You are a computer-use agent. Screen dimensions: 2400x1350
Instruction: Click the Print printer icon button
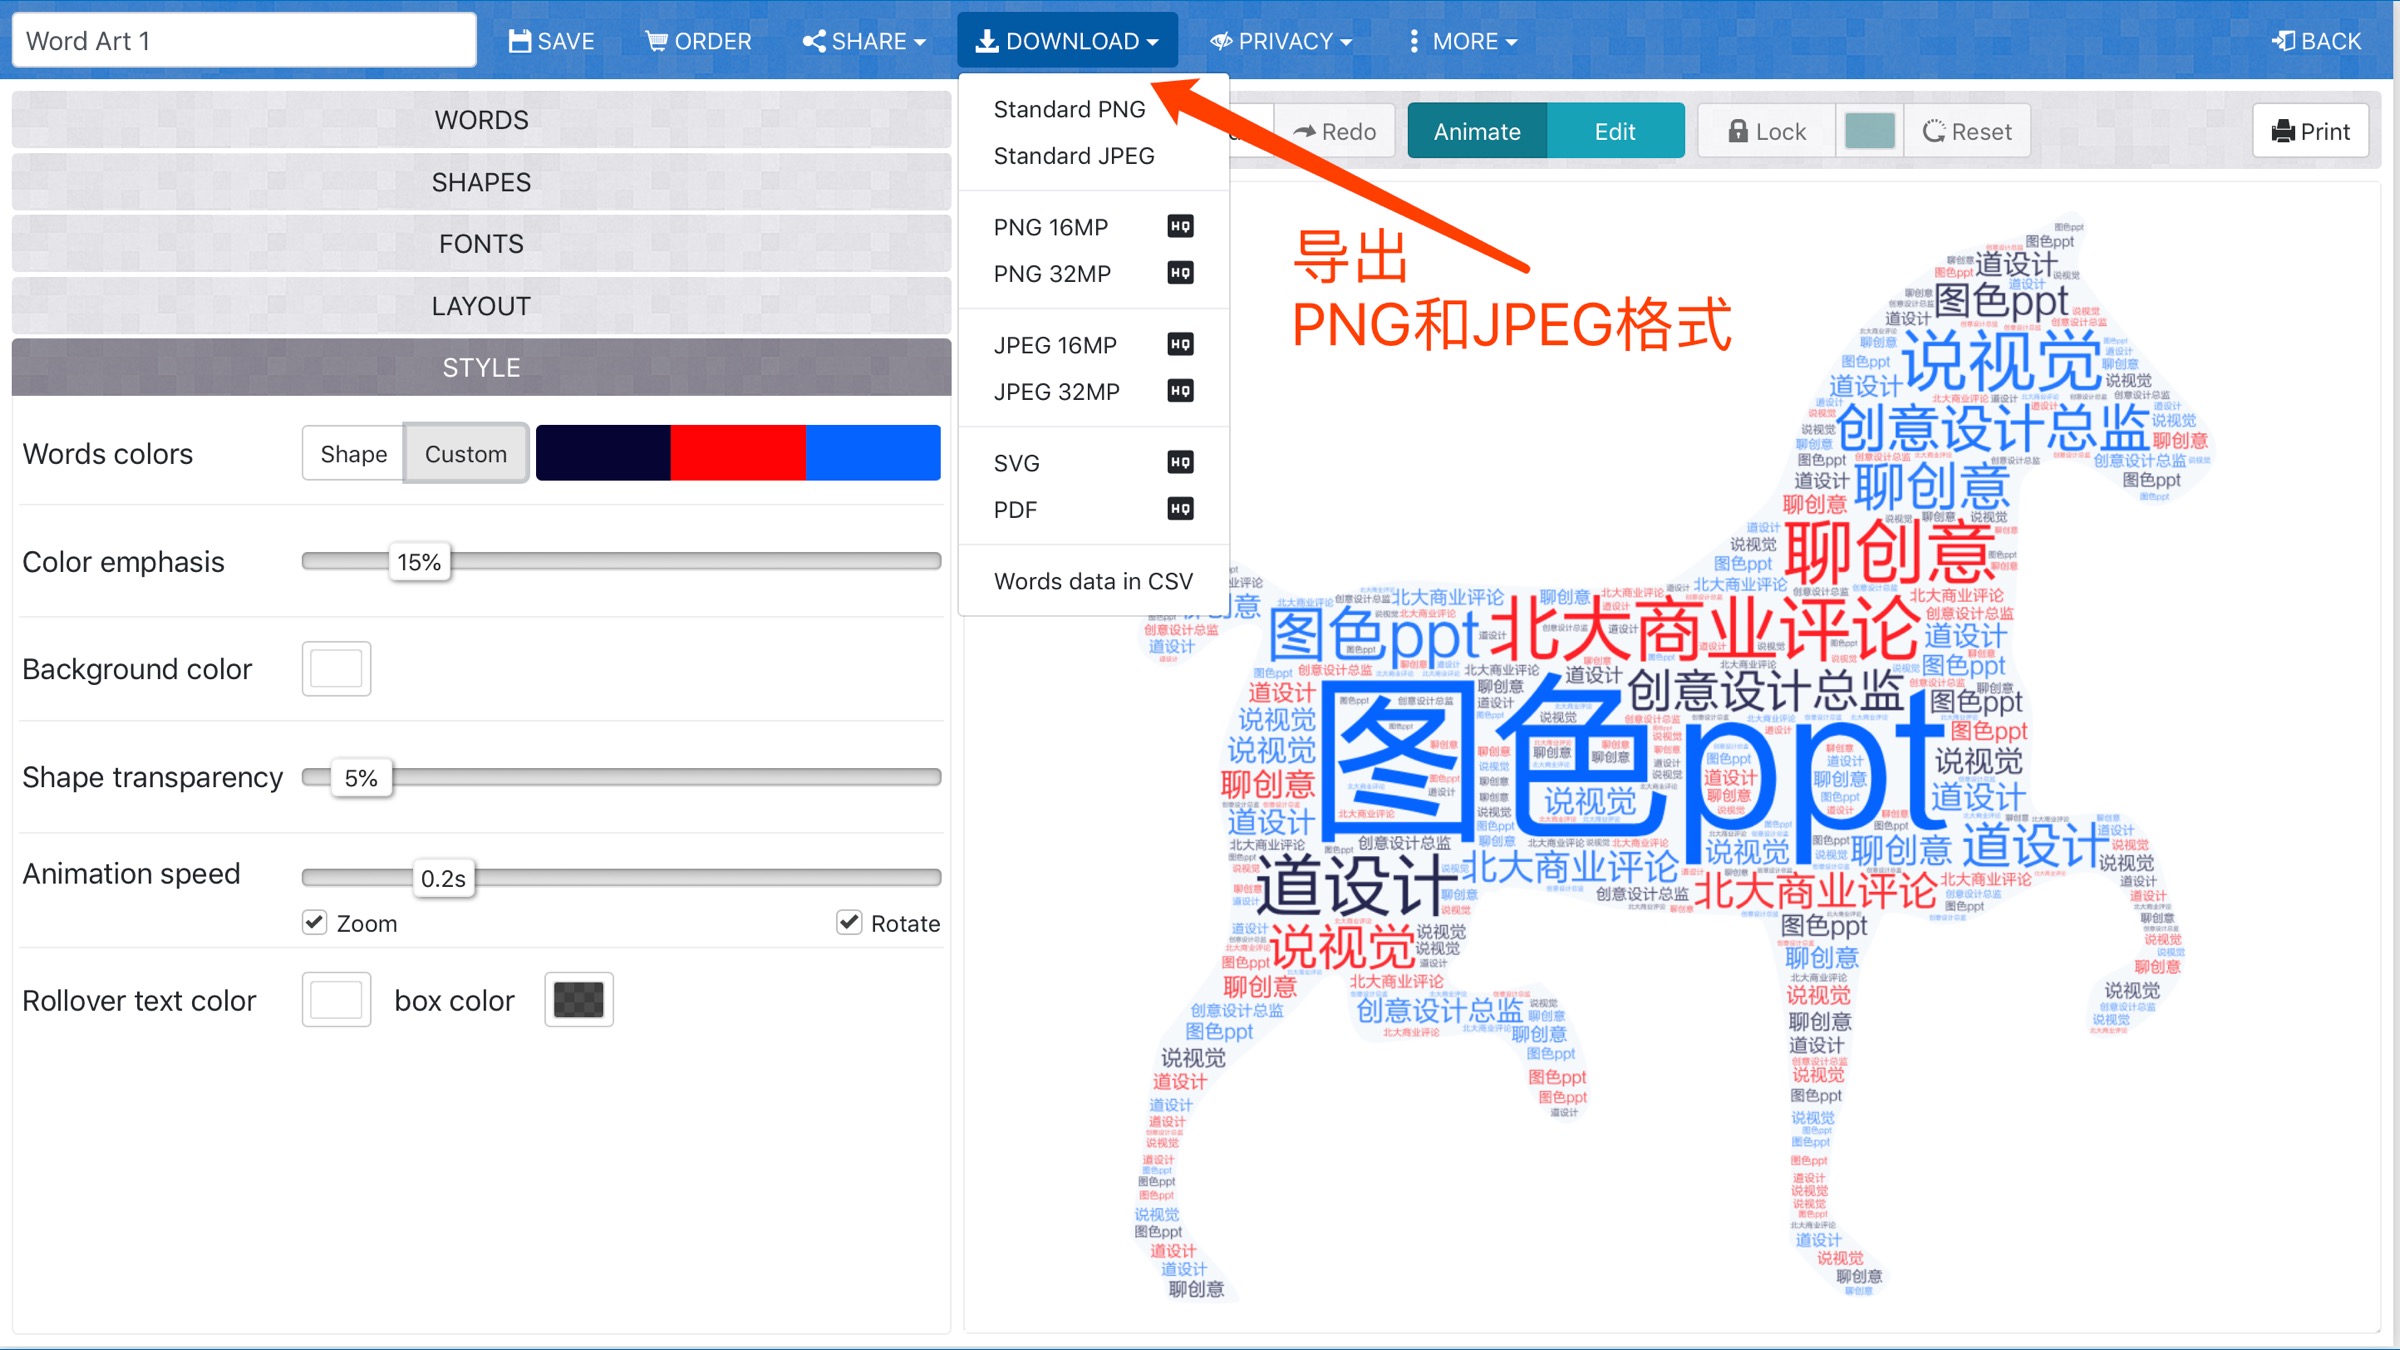[2310, 131]
